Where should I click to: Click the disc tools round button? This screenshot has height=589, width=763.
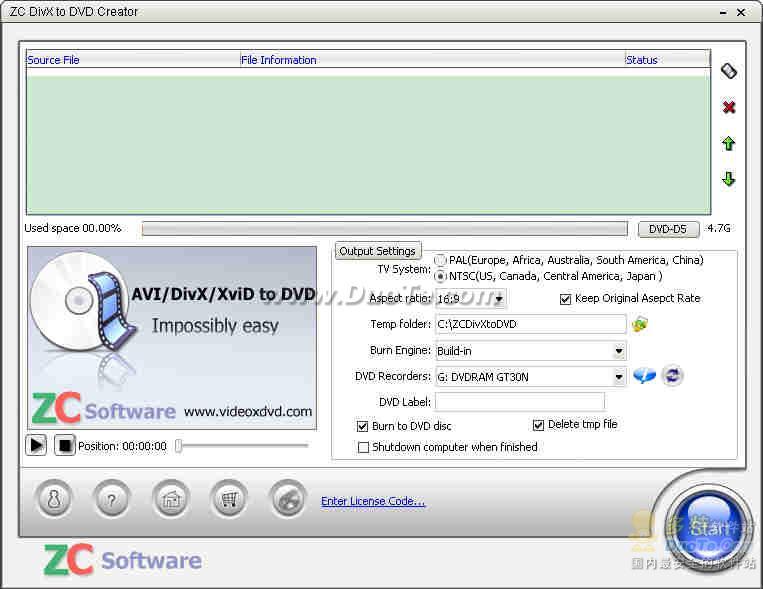tap(288, 498)
